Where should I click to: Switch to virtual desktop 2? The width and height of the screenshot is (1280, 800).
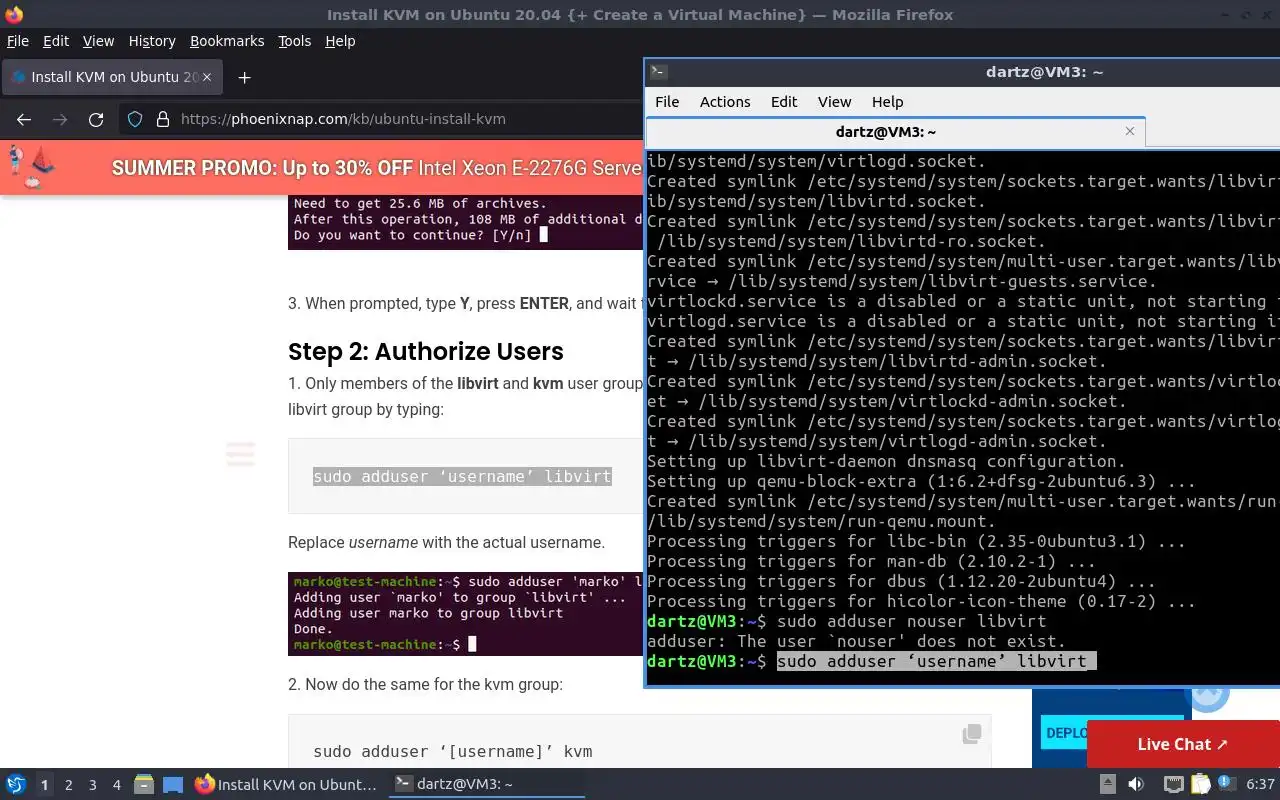click(x=69, y=785)
